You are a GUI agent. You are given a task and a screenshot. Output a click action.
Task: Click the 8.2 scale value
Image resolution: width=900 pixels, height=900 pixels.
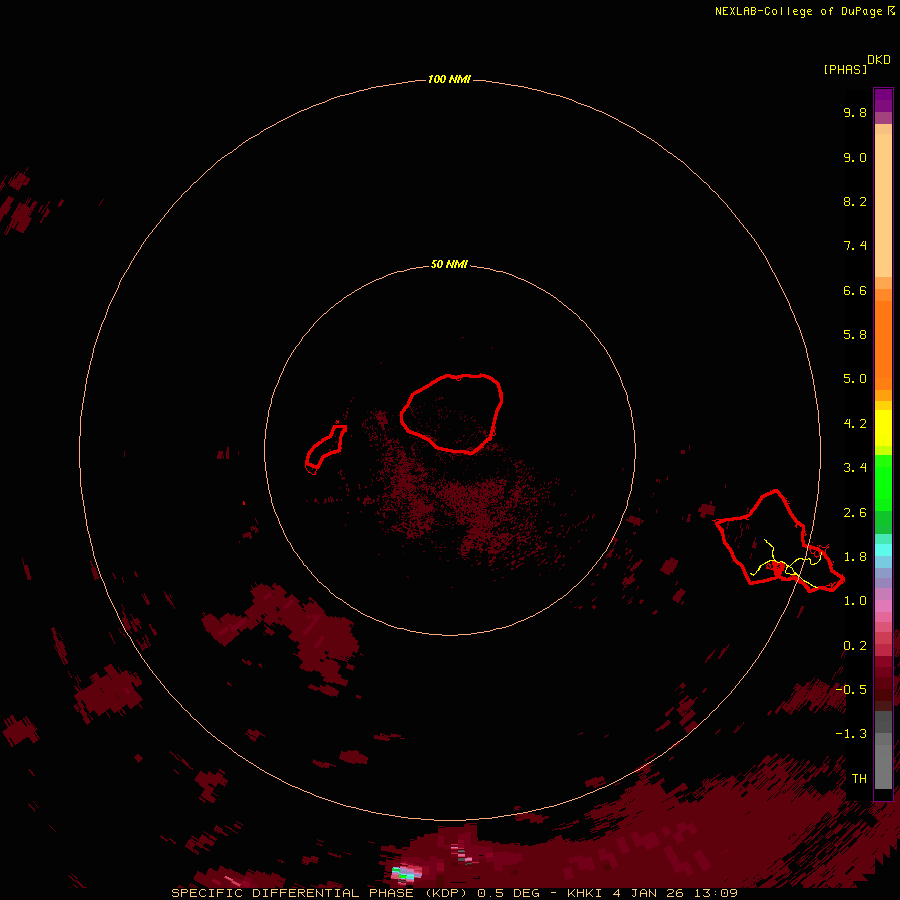coord(855,201)
